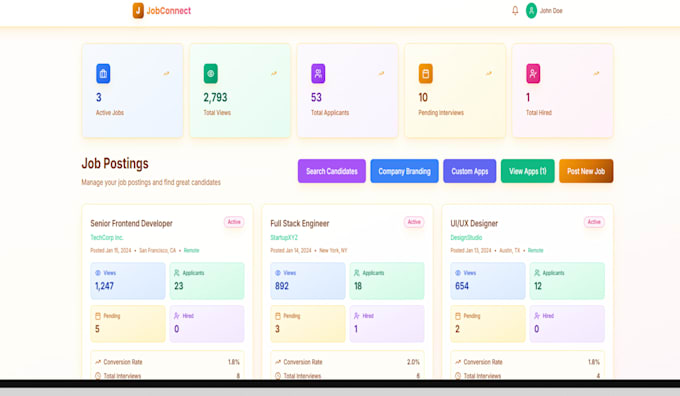Click the Applicants icon in the Full Stack Engineer card
The width and height of the screenshot is (680, 396).
[356, 273]
